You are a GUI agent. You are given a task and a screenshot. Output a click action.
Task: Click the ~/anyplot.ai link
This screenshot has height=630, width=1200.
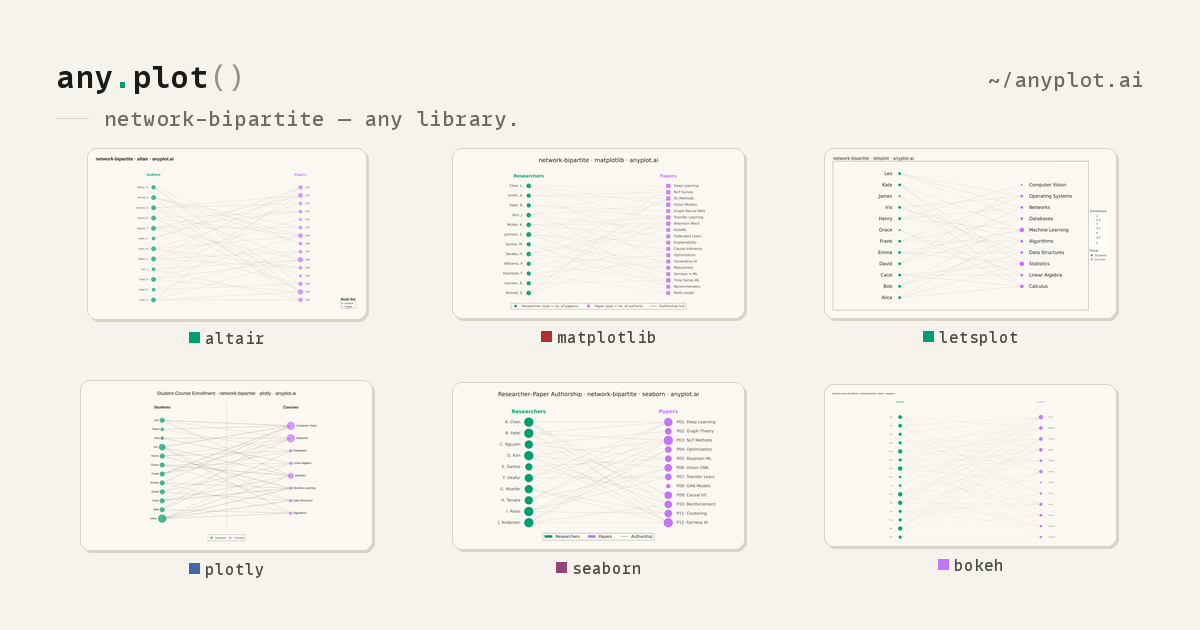(x=1065, y=80)
